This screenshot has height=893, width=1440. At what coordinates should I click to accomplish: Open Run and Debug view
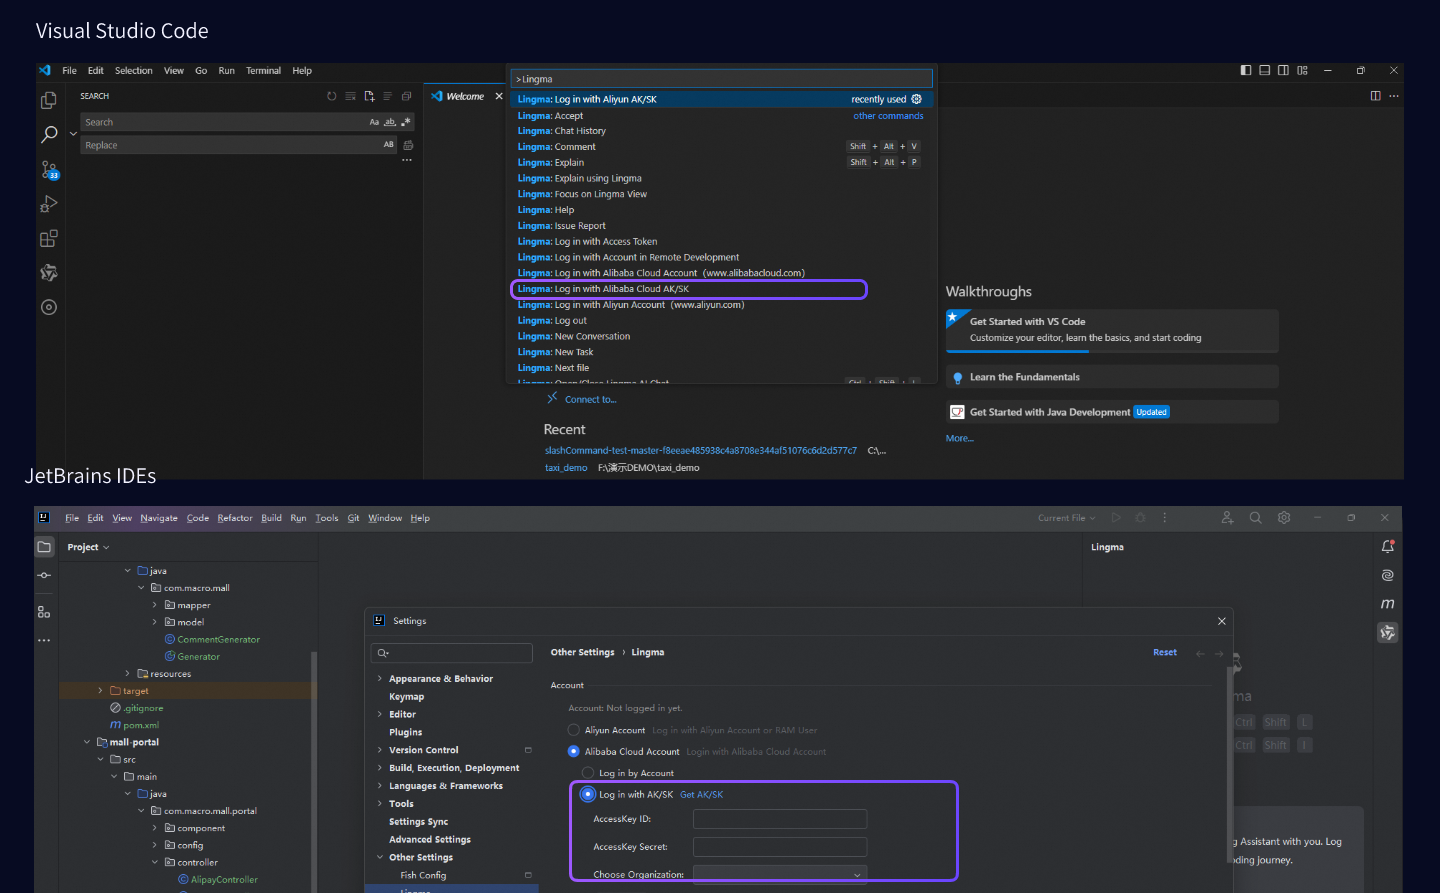pos(48,204)
